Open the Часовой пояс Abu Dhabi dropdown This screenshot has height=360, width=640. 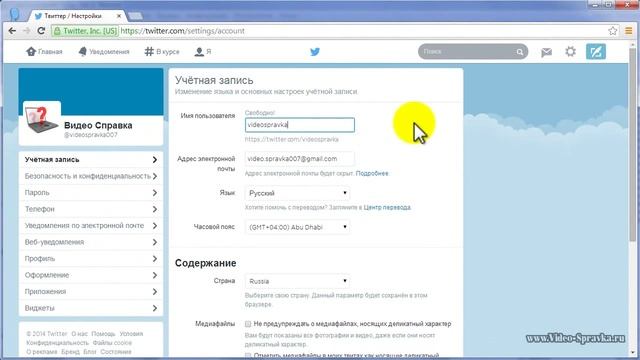[x=298, y=227]
